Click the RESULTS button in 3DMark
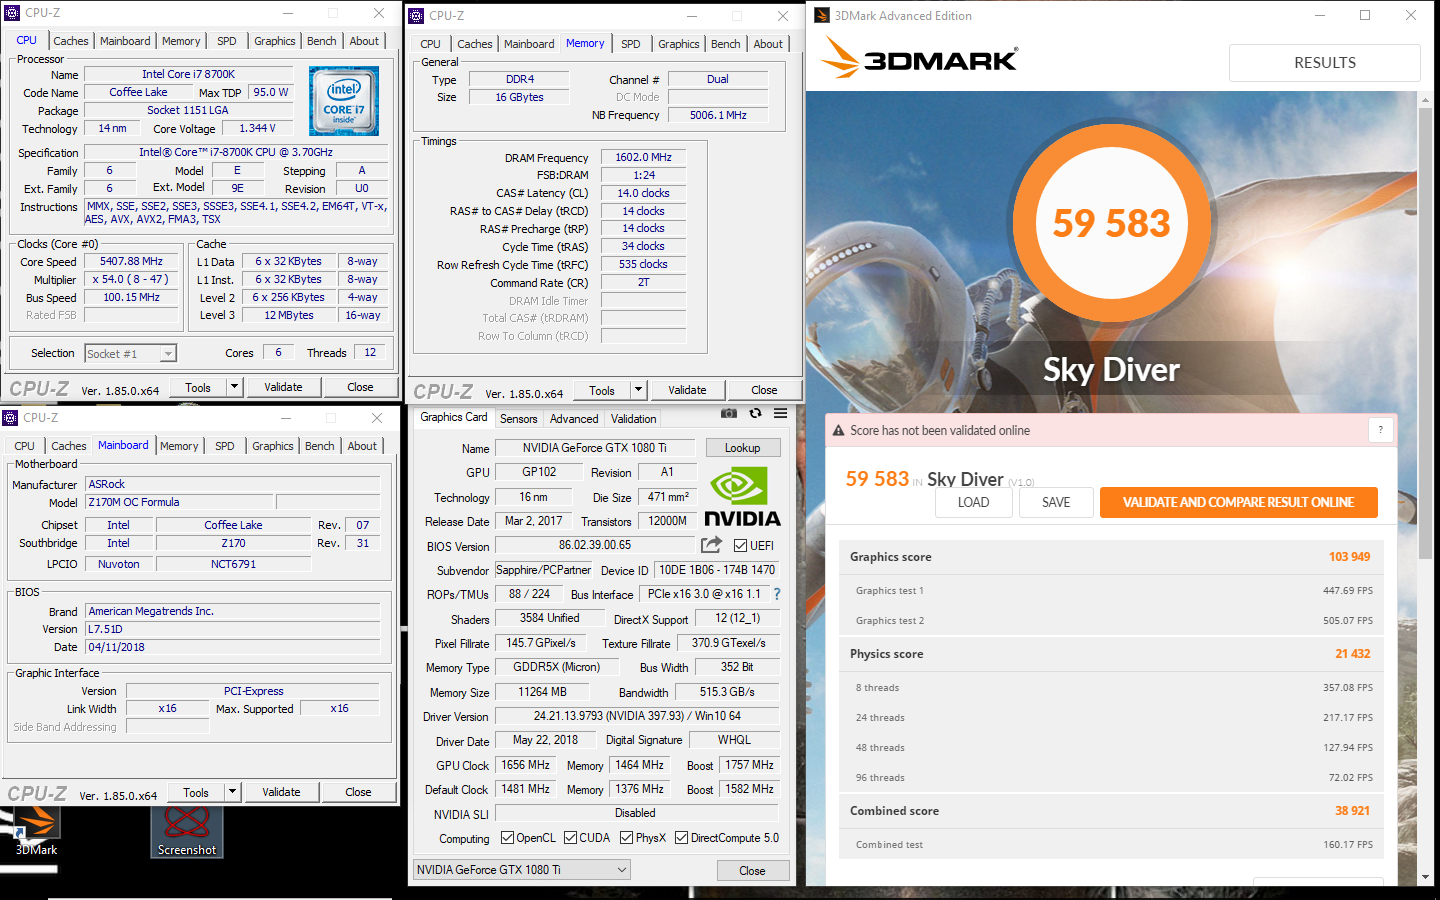 [1325, 62]
